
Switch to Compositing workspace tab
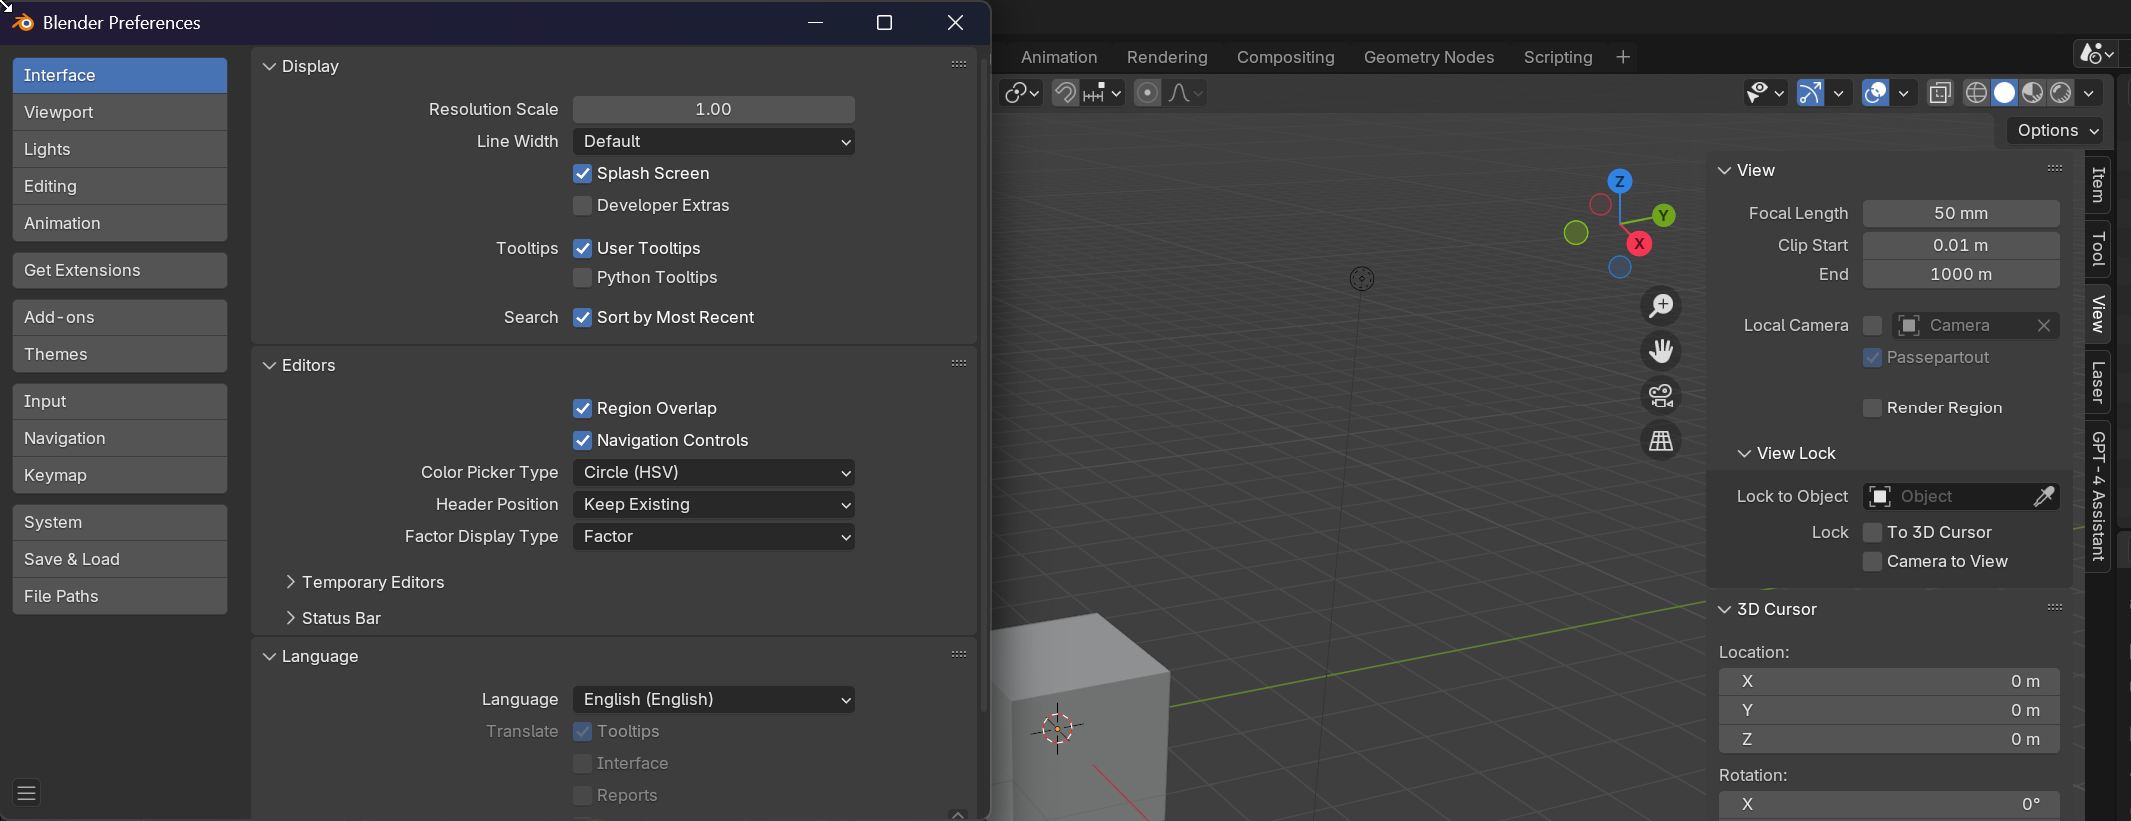click(1285, 57)
